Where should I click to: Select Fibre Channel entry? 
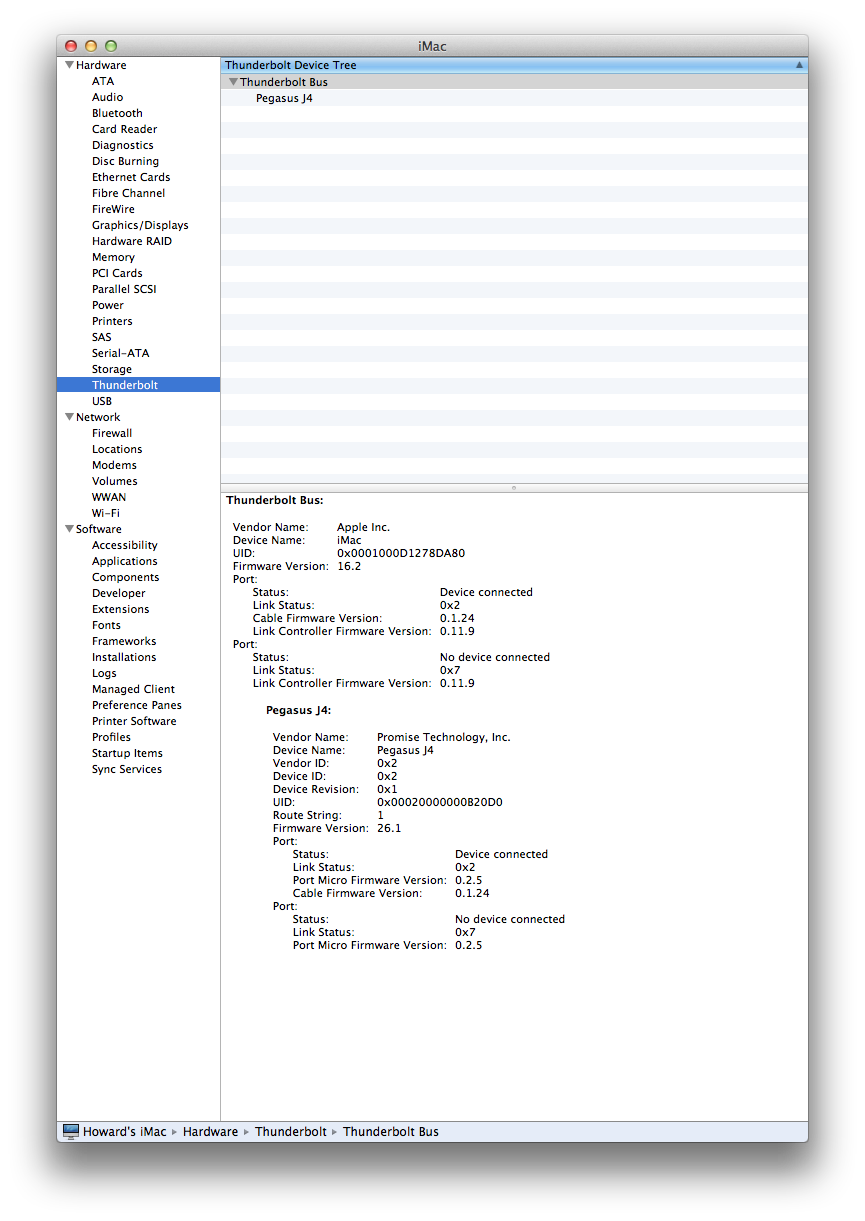click(x=129, y=193)
